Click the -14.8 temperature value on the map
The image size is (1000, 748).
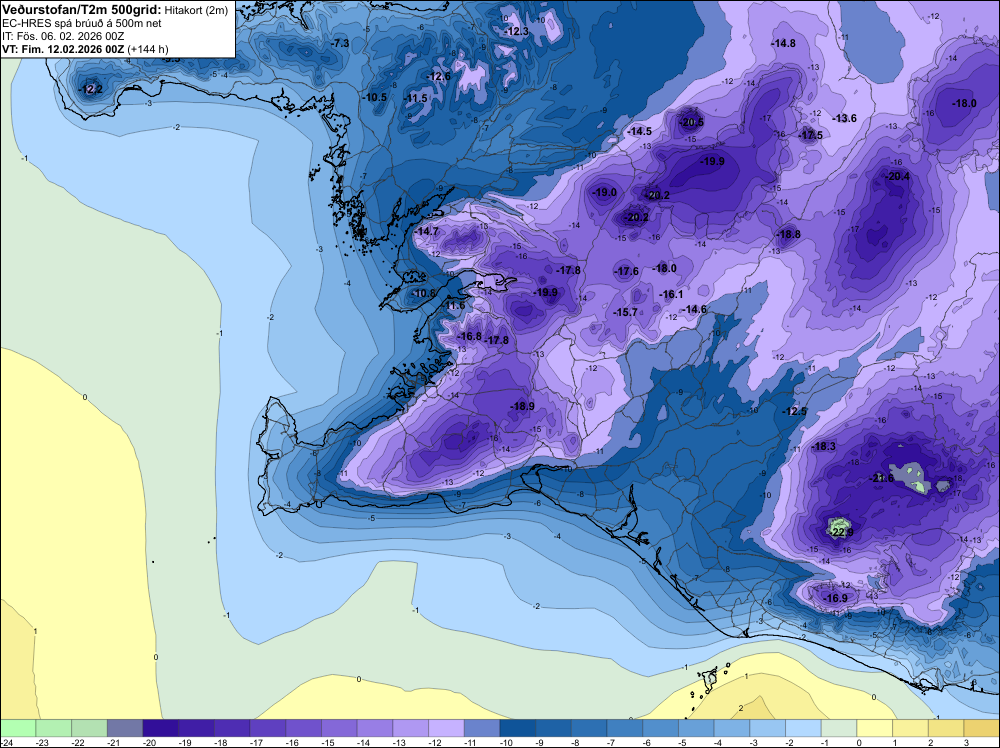783,43
